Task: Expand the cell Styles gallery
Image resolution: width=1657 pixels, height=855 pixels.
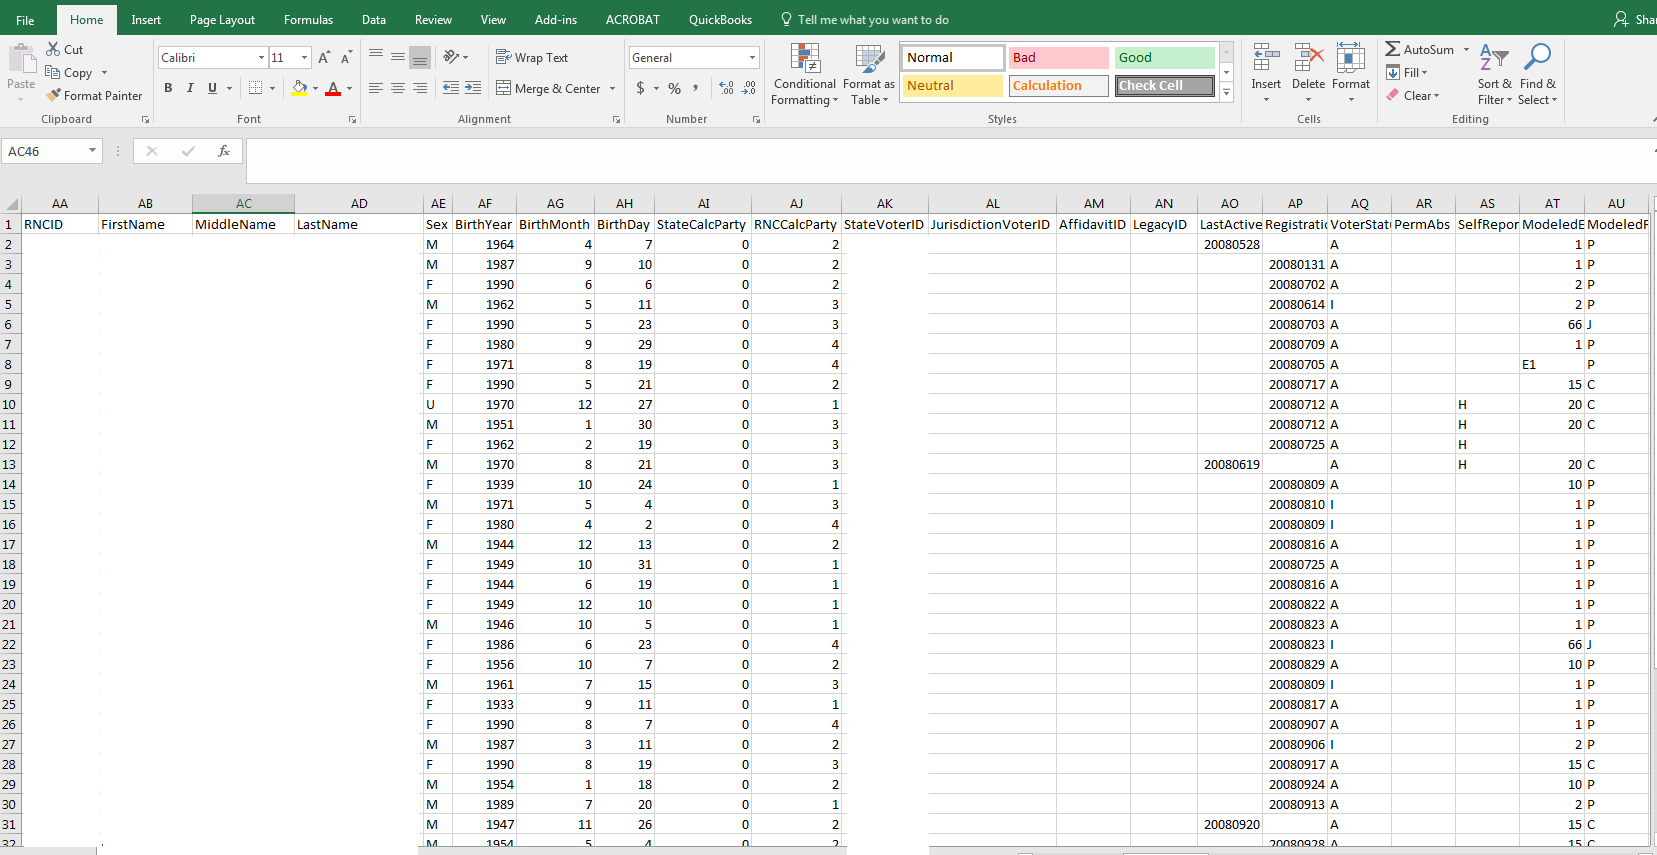Action: (x=1227, y=93)
